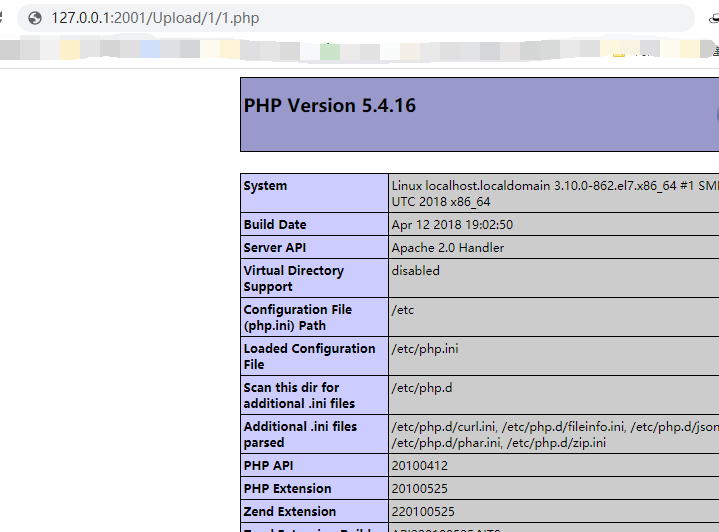Select the PHP Version 5.4.16 heading
Viewport: 719px width, 532px height.
click(x=330, y=105)
